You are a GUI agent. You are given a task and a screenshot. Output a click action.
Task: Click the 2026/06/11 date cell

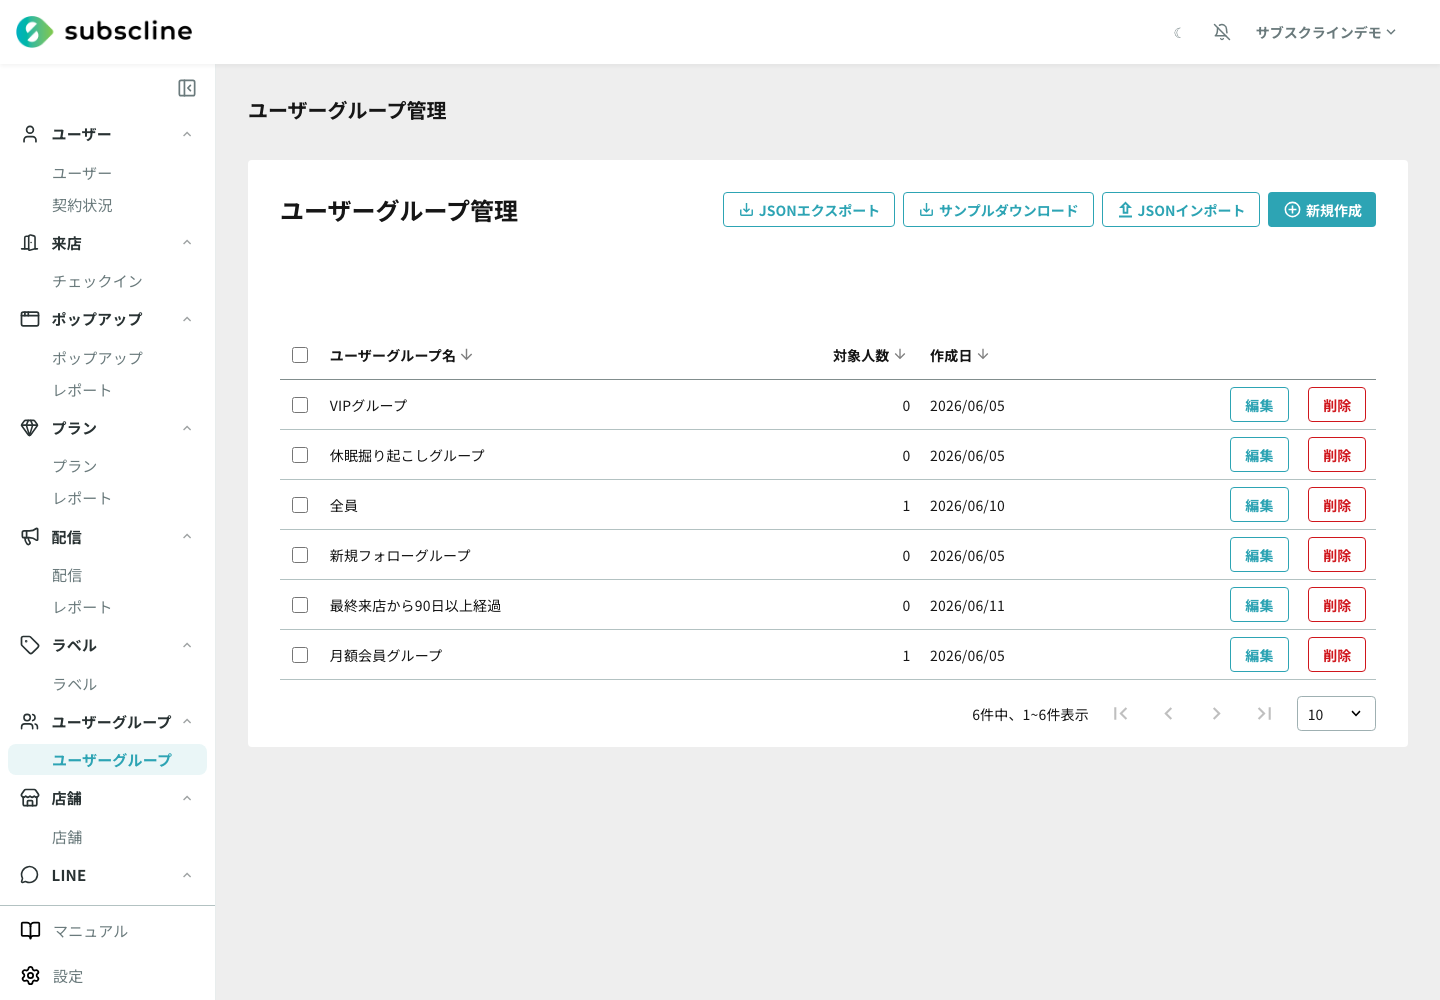click(967, 606)
